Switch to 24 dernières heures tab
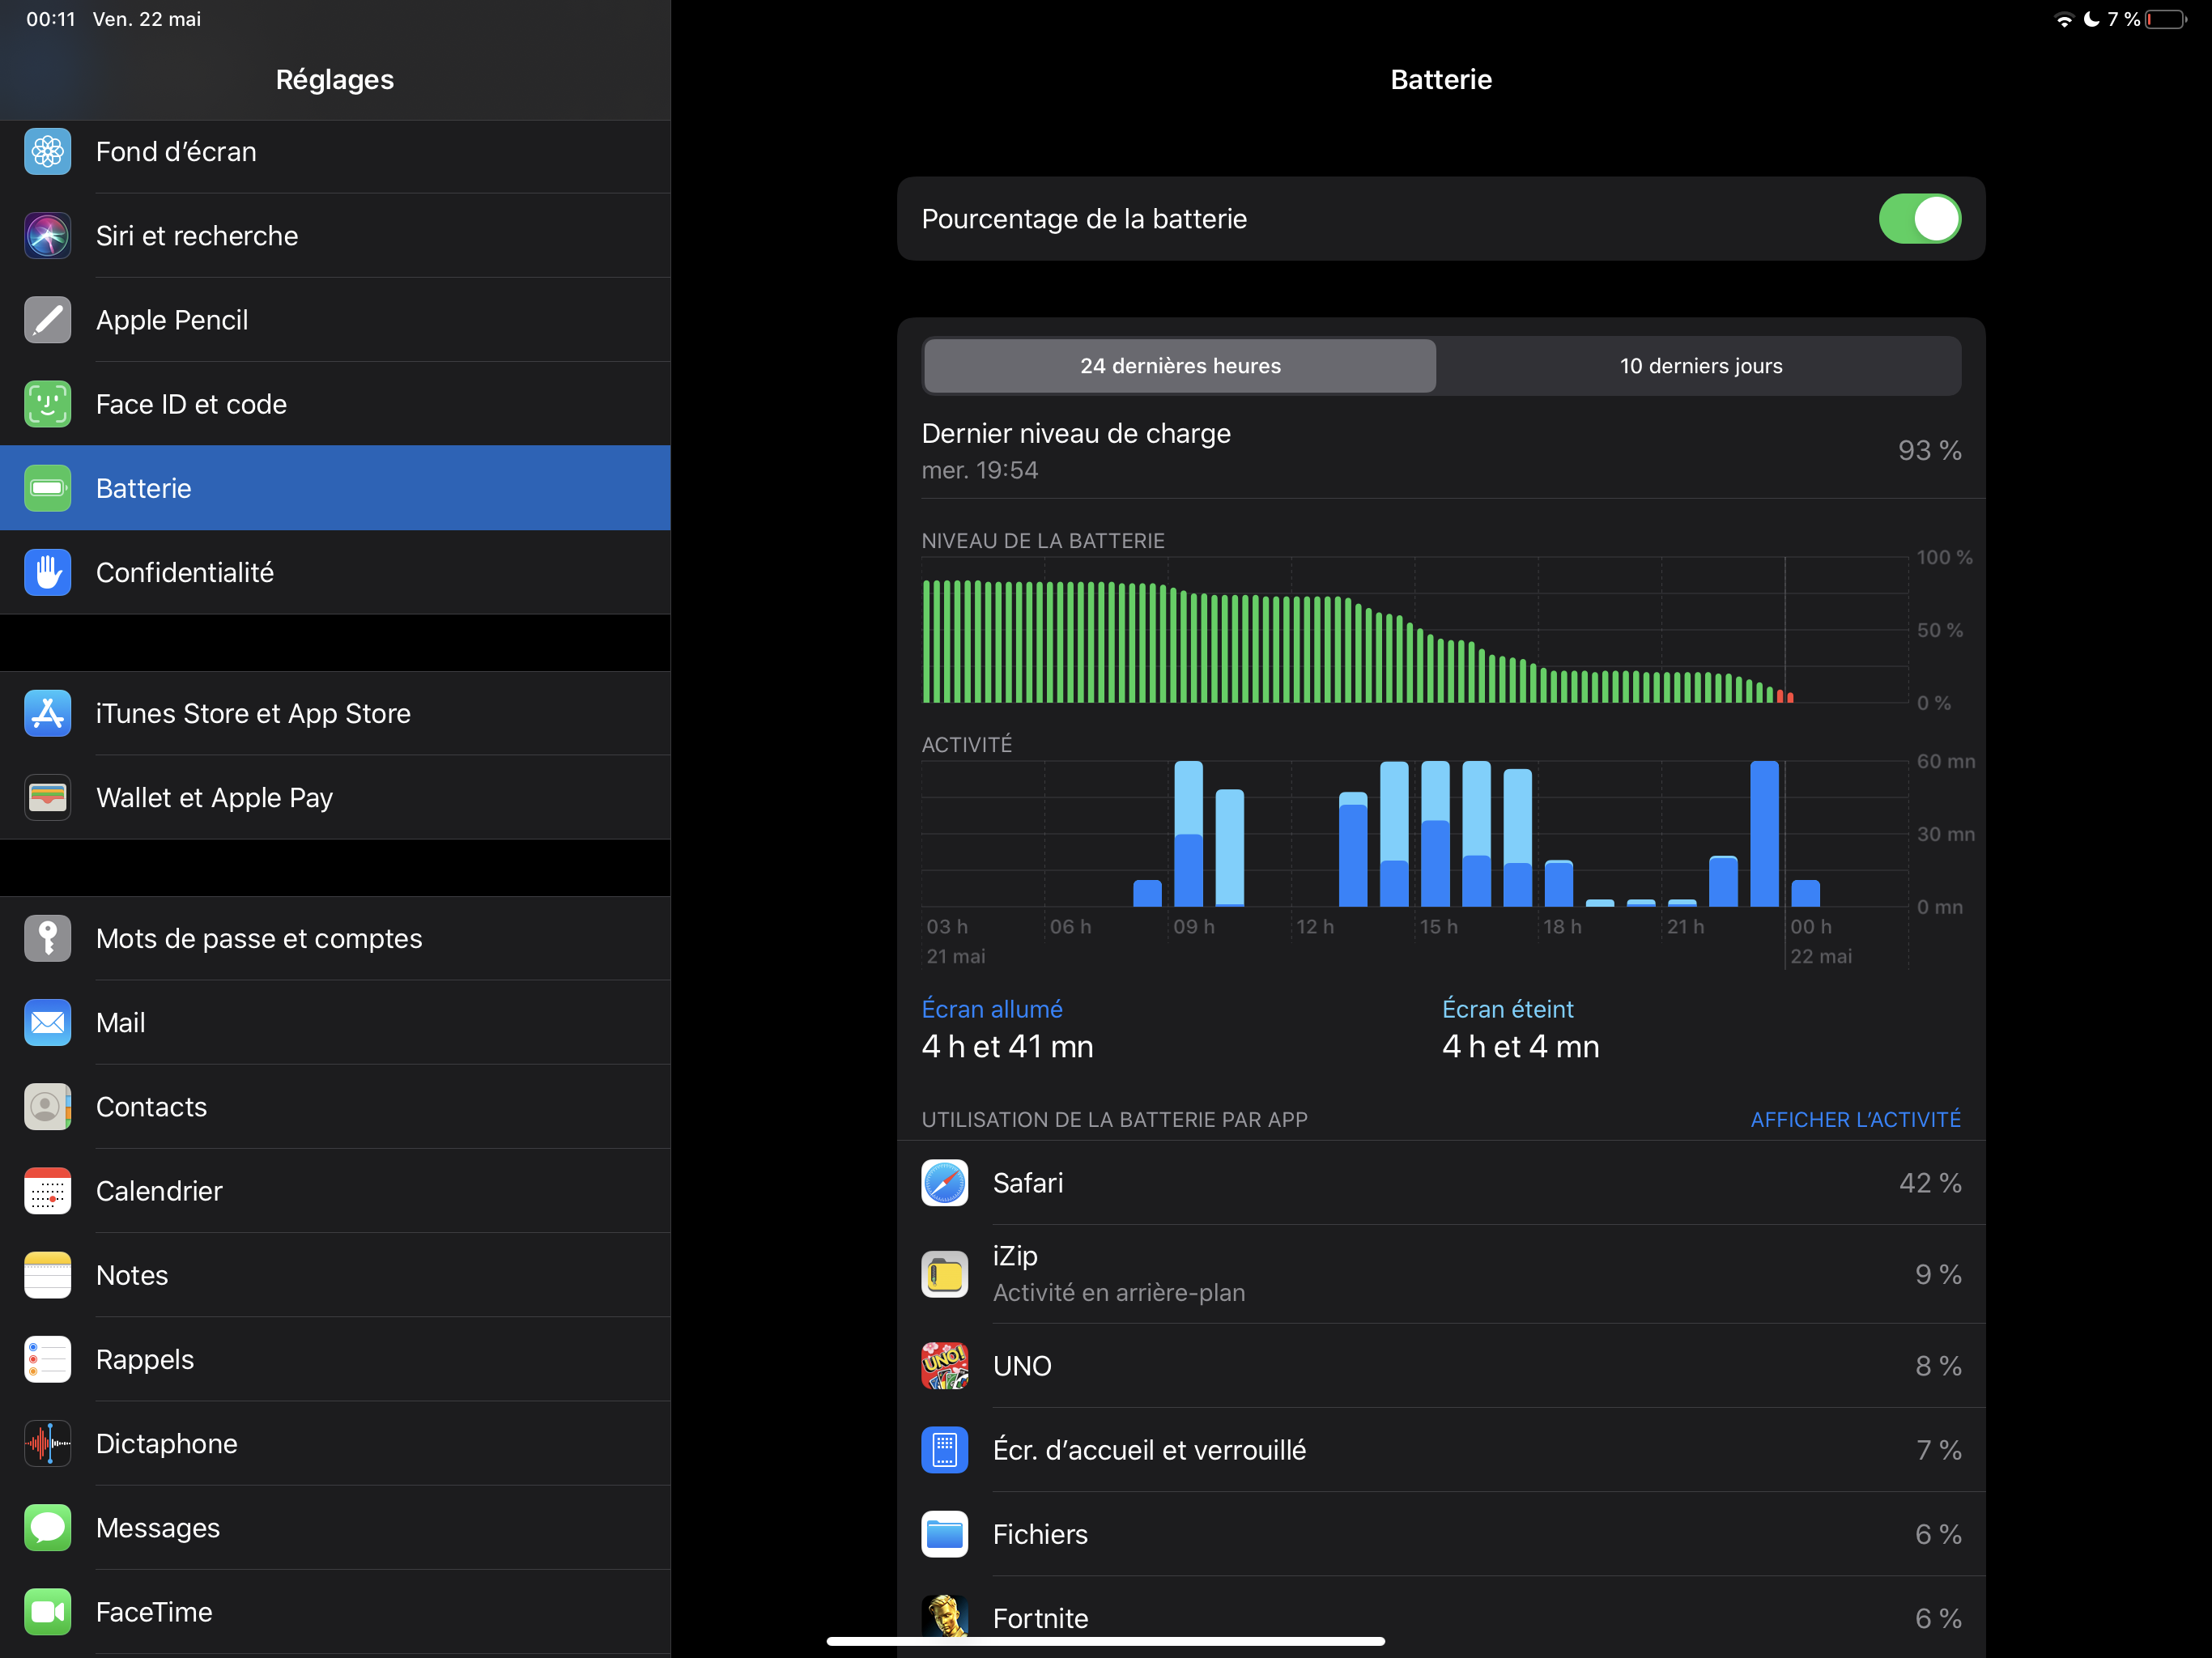This screenshot has width=2212, height=1658. coord(1179,366)
